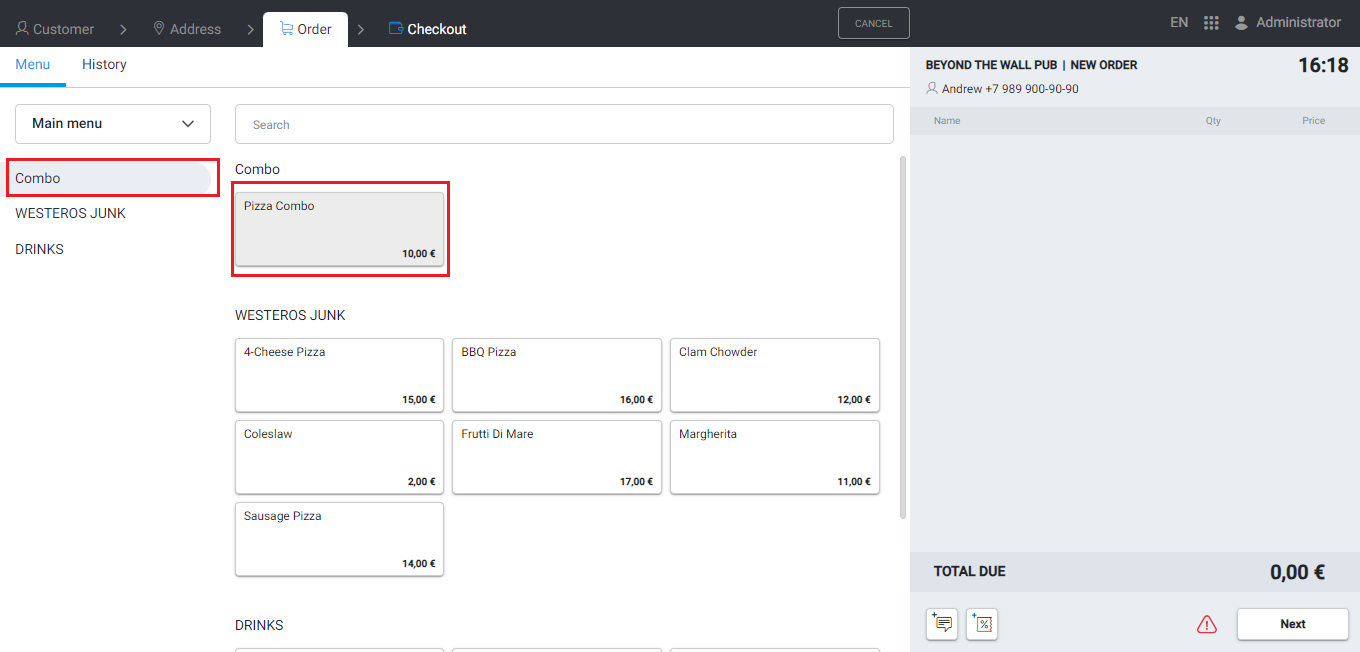The image size is (1360, 652).
Task: Cancel the current order
Action: pos(873,23)
